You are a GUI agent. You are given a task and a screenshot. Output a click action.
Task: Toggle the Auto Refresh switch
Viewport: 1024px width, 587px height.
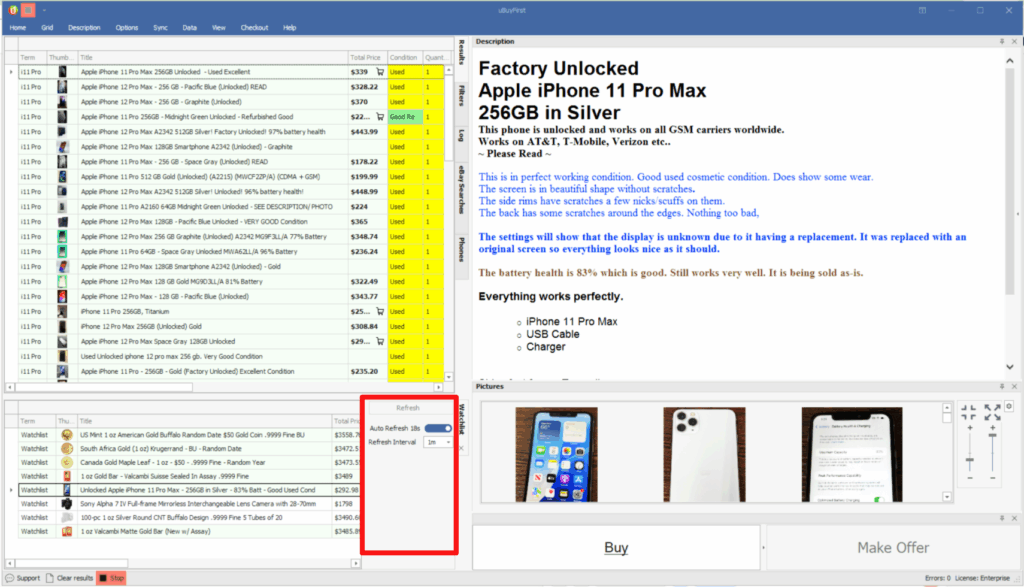(438, 428)
